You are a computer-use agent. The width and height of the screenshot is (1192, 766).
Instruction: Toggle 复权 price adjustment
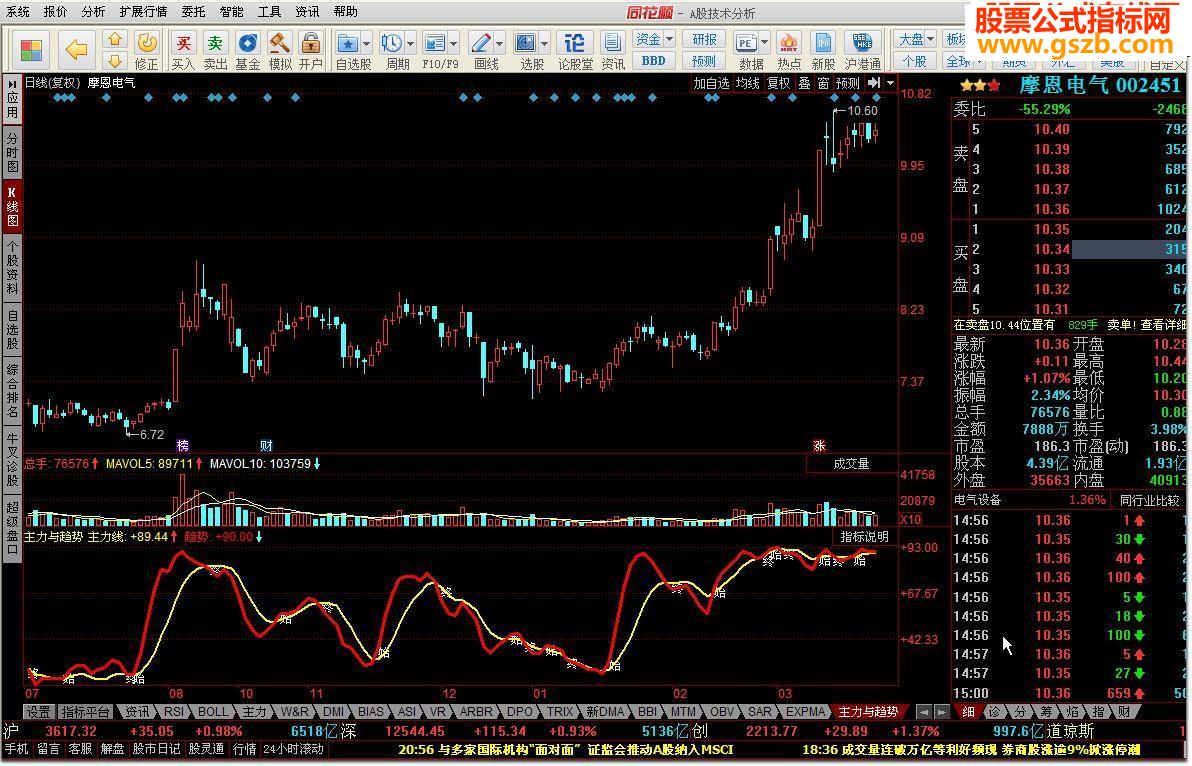778,83
